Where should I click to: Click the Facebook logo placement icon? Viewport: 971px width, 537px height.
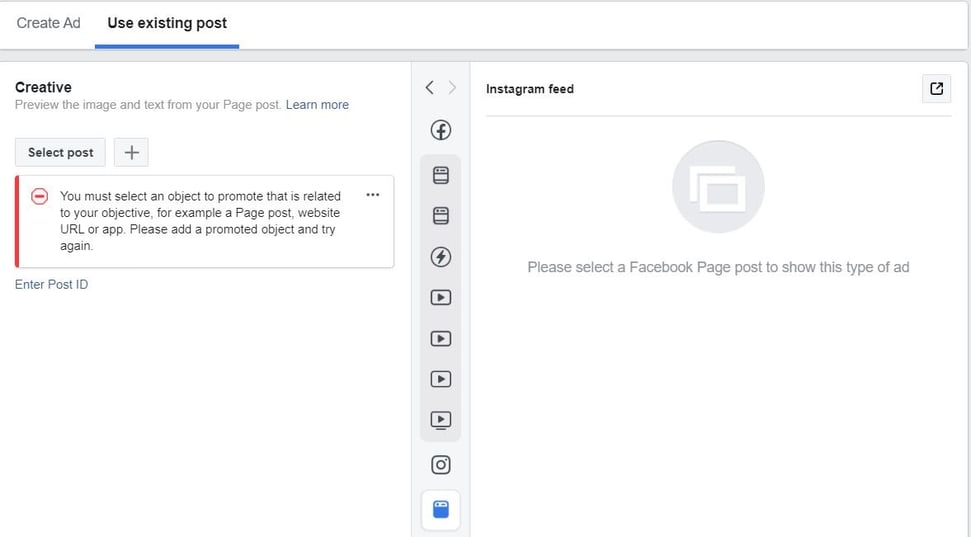[x=440, y=130]
